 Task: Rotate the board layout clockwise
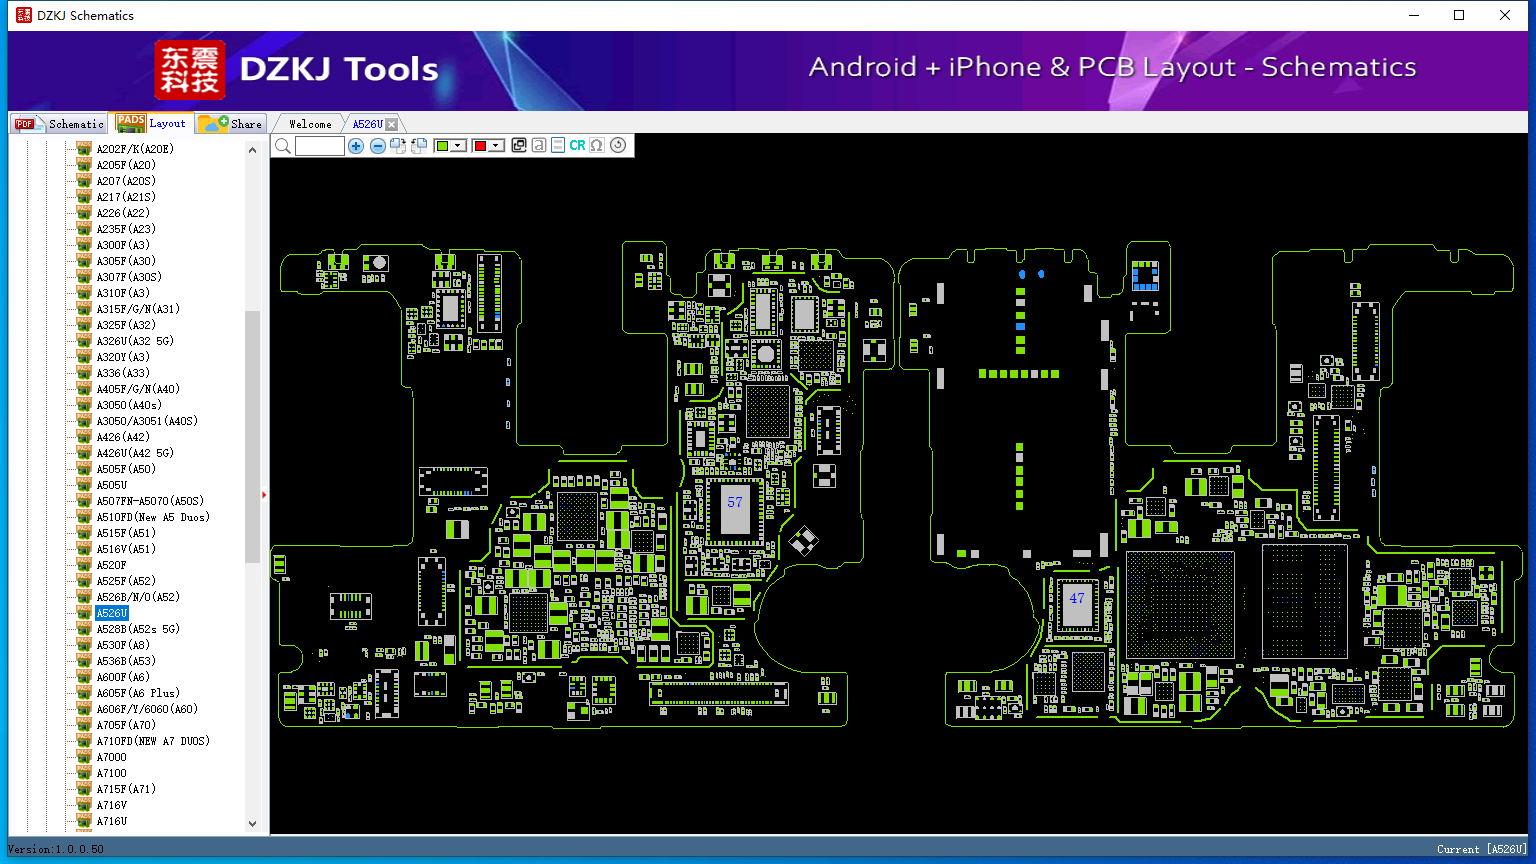coord(398,146)
